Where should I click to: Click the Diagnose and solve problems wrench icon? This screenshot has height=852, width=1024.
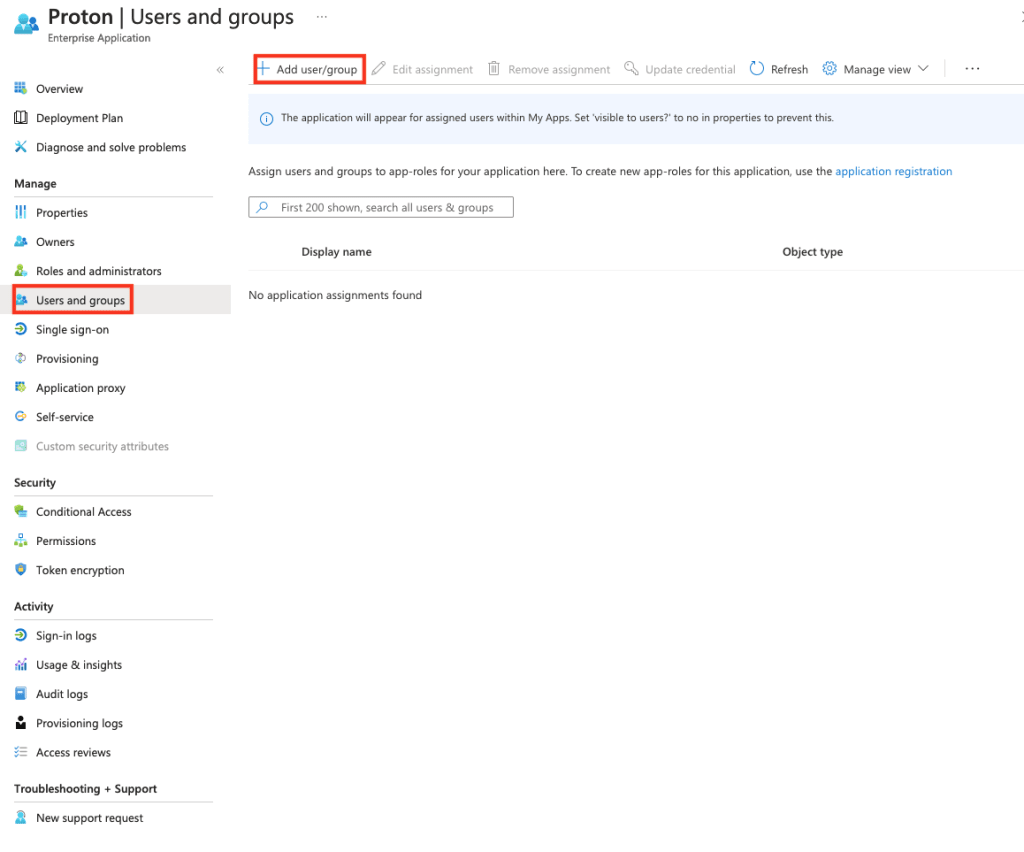coord(21,147)
